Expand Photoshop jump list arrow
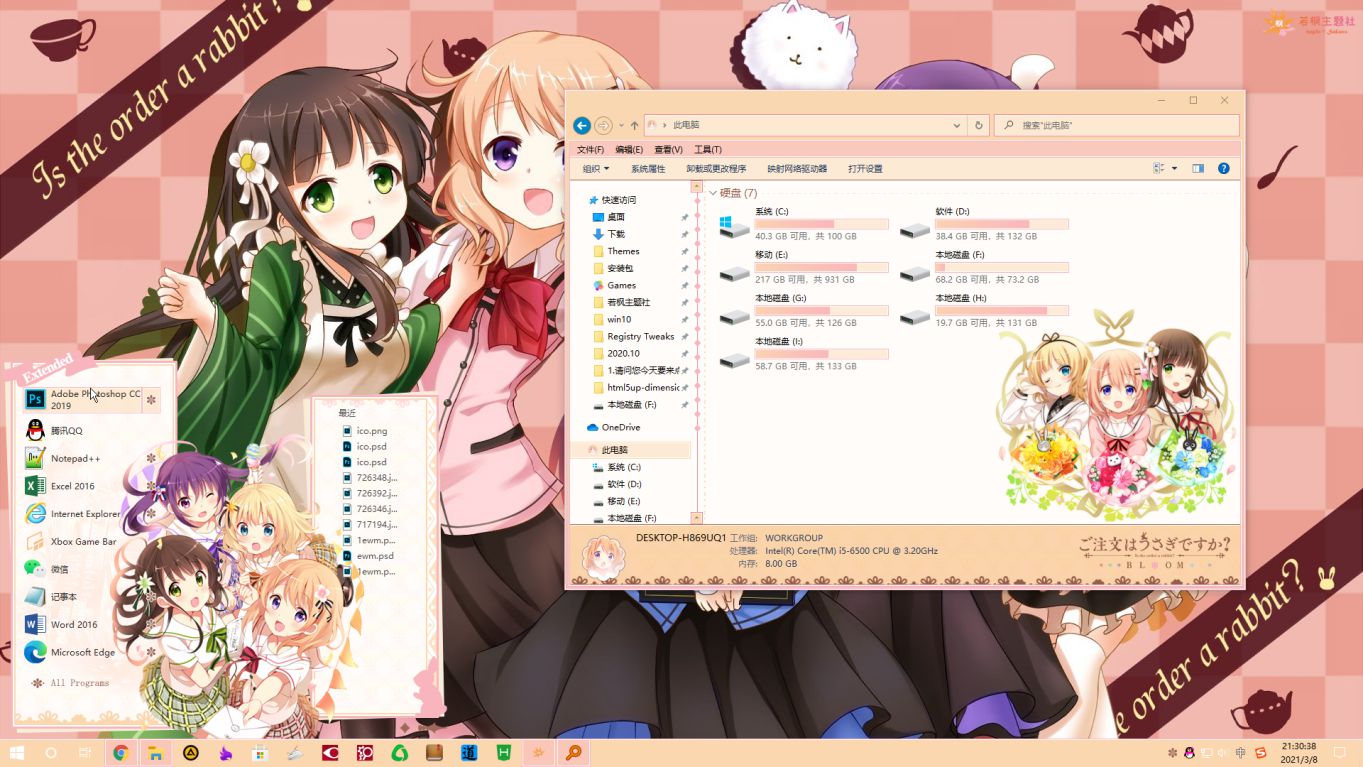The image size is (1363, 767). [151, 400]
